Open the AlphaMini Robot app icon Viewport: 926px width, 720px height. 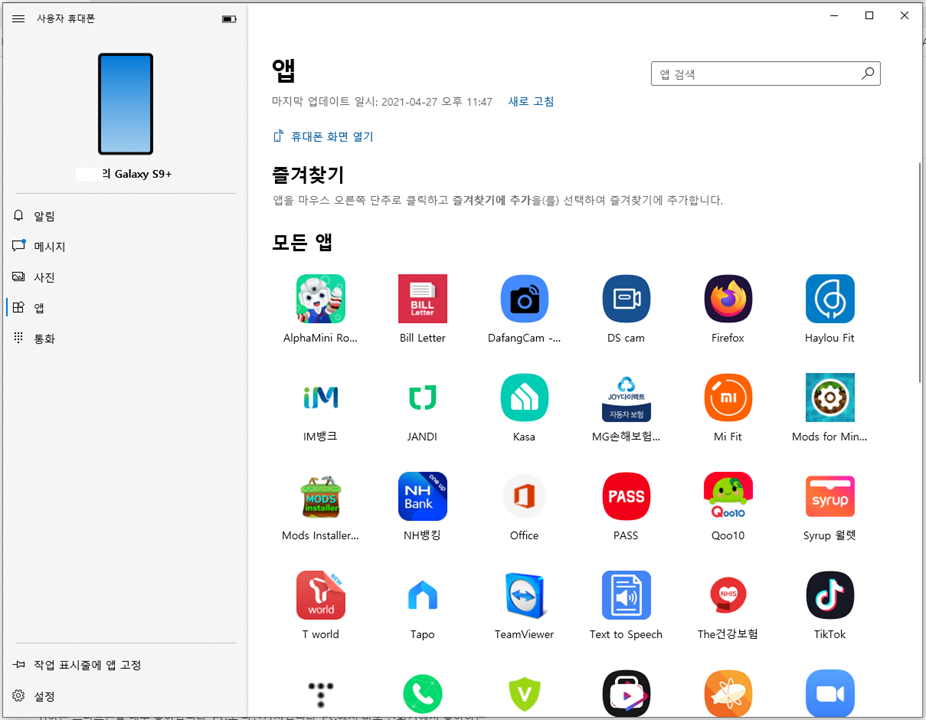pos(321,299)
